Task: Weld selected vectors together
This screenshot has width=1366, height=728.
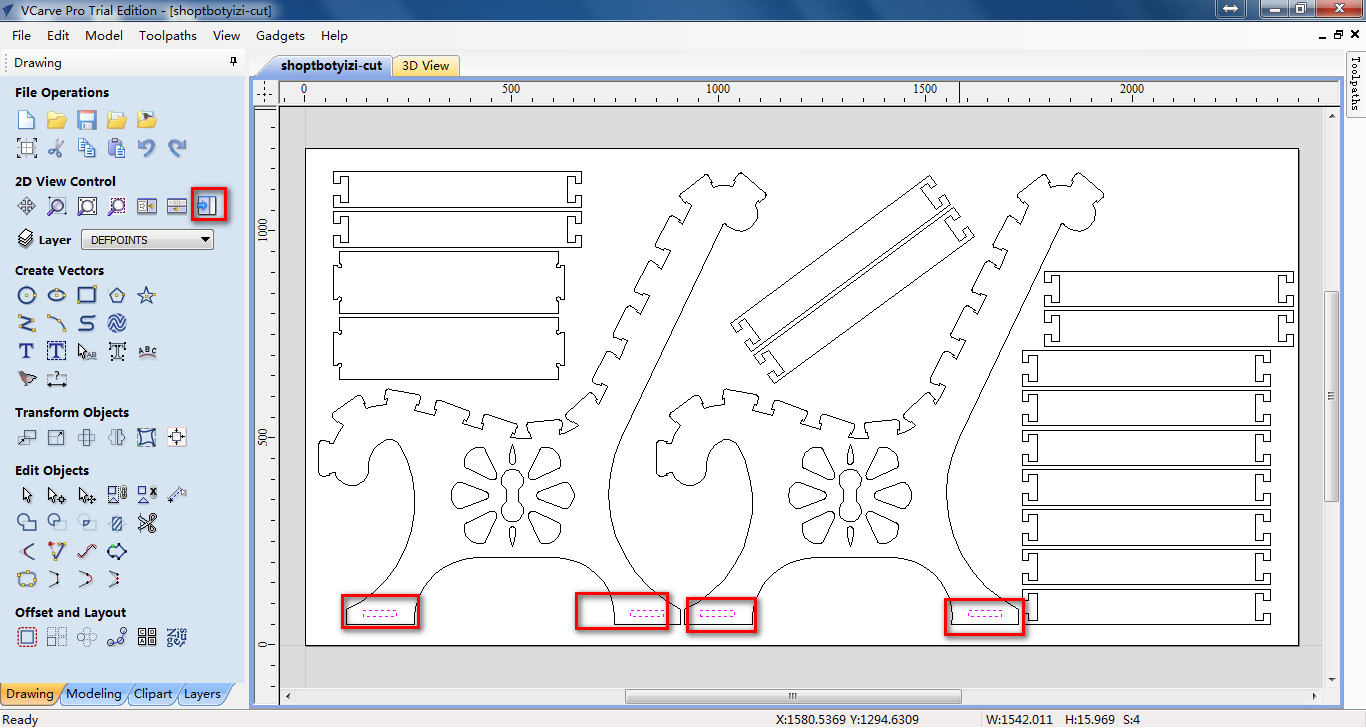Action: click(x=27, y=522)
